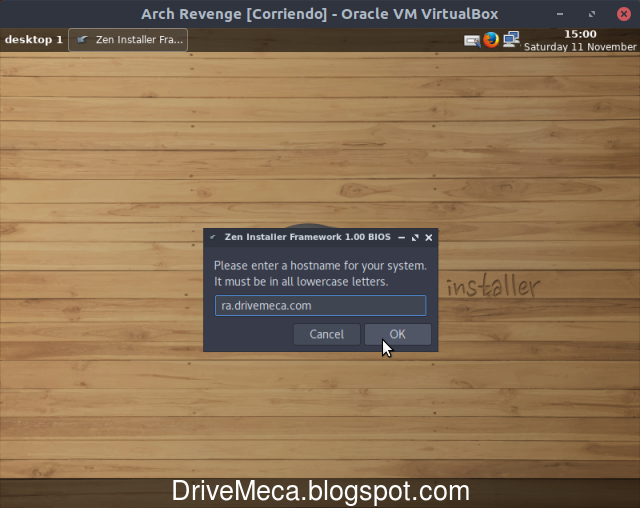The width and height of the screenshot is (640, 508).
Task: Switch the desktop 1 workspace label
Action: (x=33, y=40)
